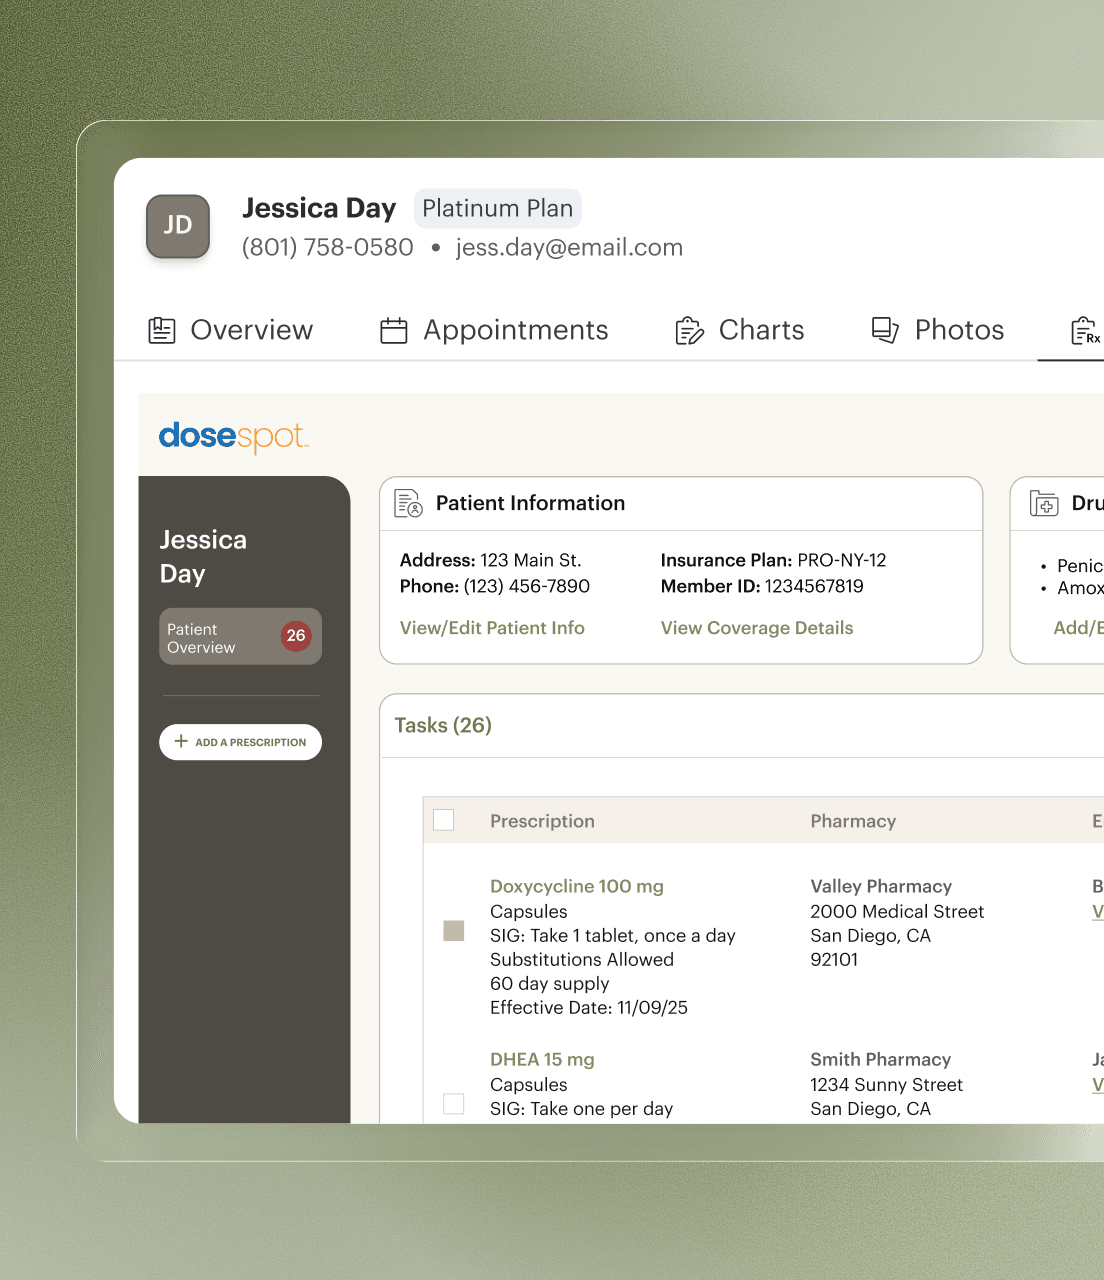Click the DHEA 15 mg prescription link
Viewport: 1104px width, 1280px height.
[542, 1059]
